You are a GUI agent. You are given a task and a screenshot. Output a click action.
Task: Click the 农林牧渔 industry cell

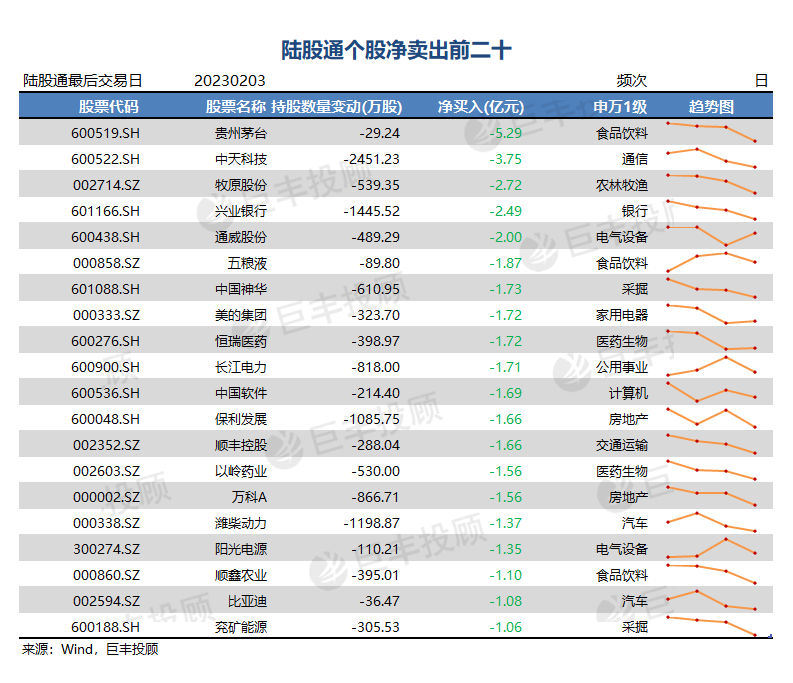tap(622, 185)
